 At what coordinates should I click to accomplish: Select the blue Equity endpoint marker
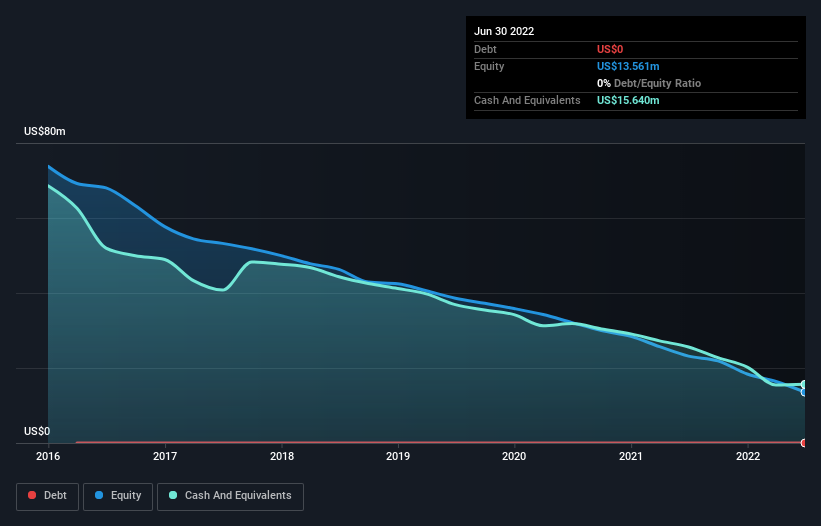(x=804, y=392)
